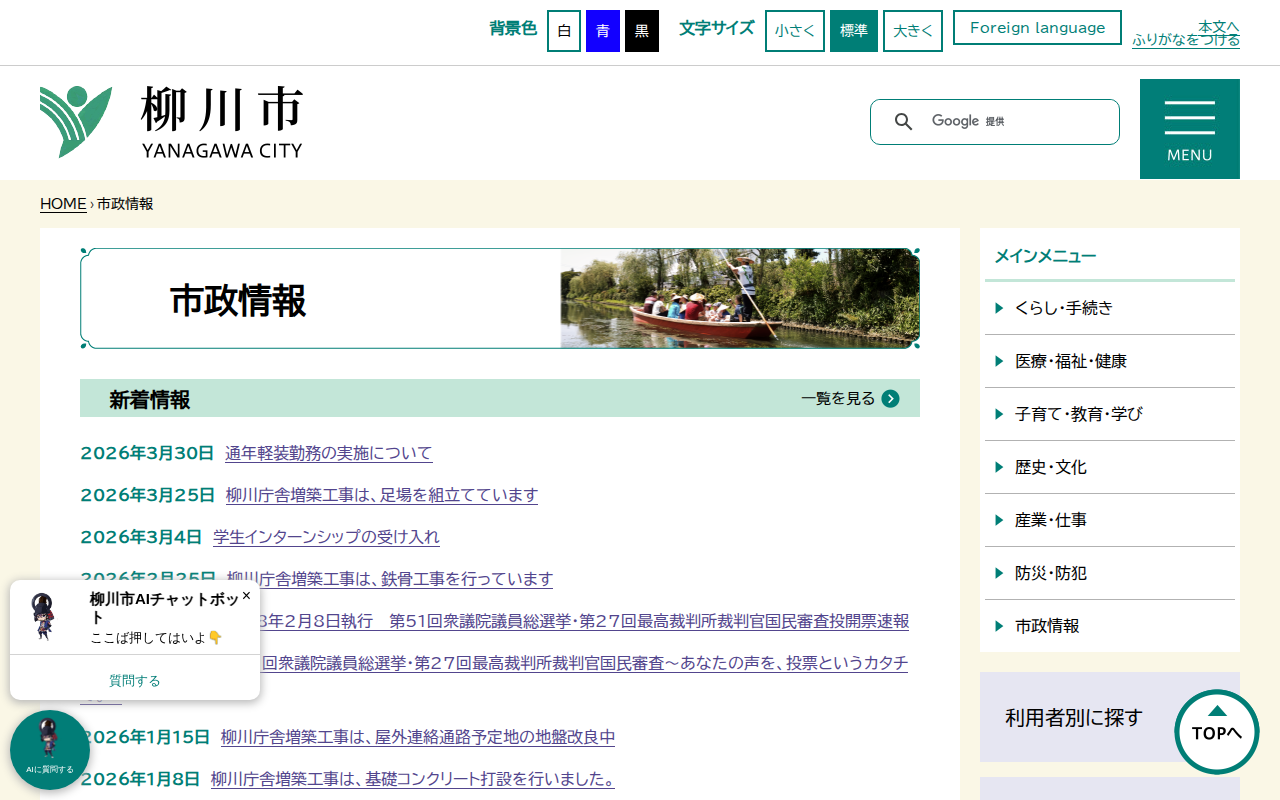This screenshot has height=800, width=1280.
Task: Open the あなたの声を、投票というカタチ link
Action: coord(585,663)
